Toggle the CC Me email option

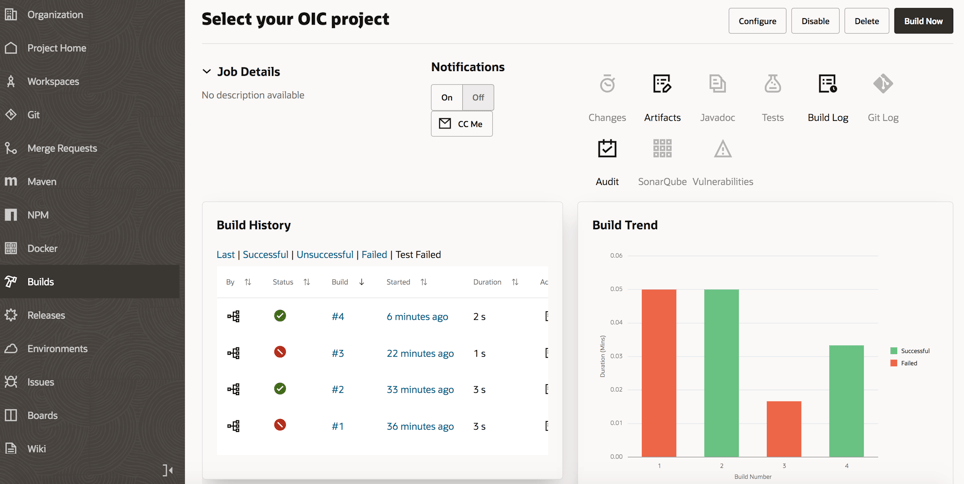tap(461, 124)
